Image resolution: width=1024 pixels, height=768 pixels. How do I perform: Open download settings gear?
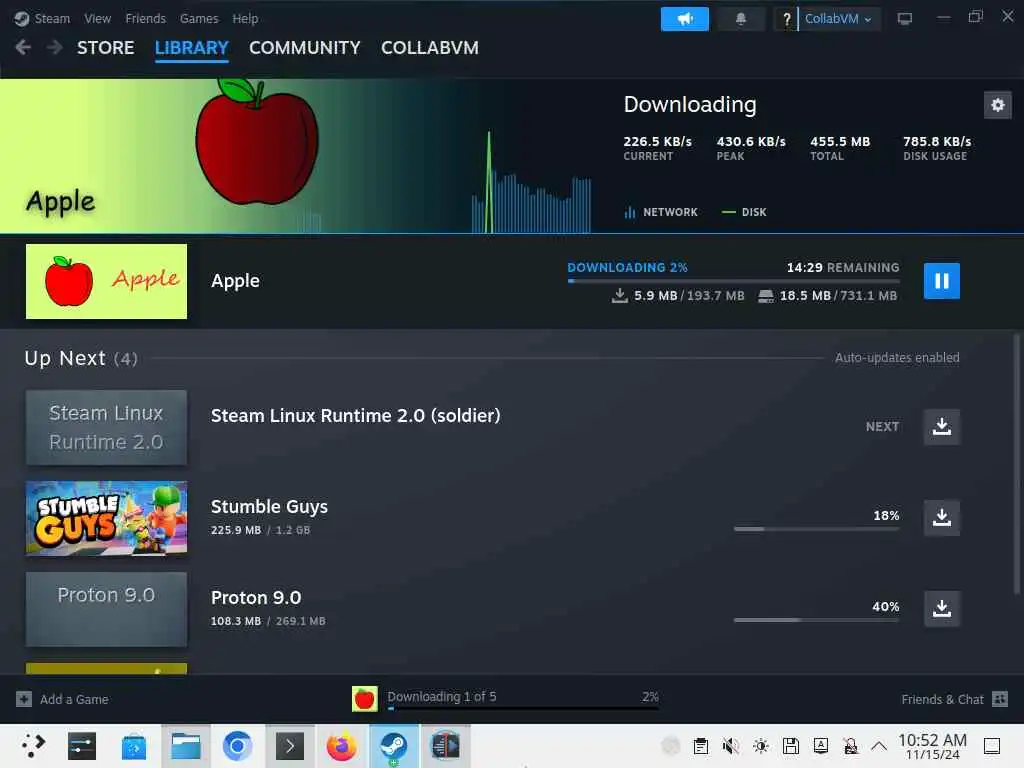997,105
